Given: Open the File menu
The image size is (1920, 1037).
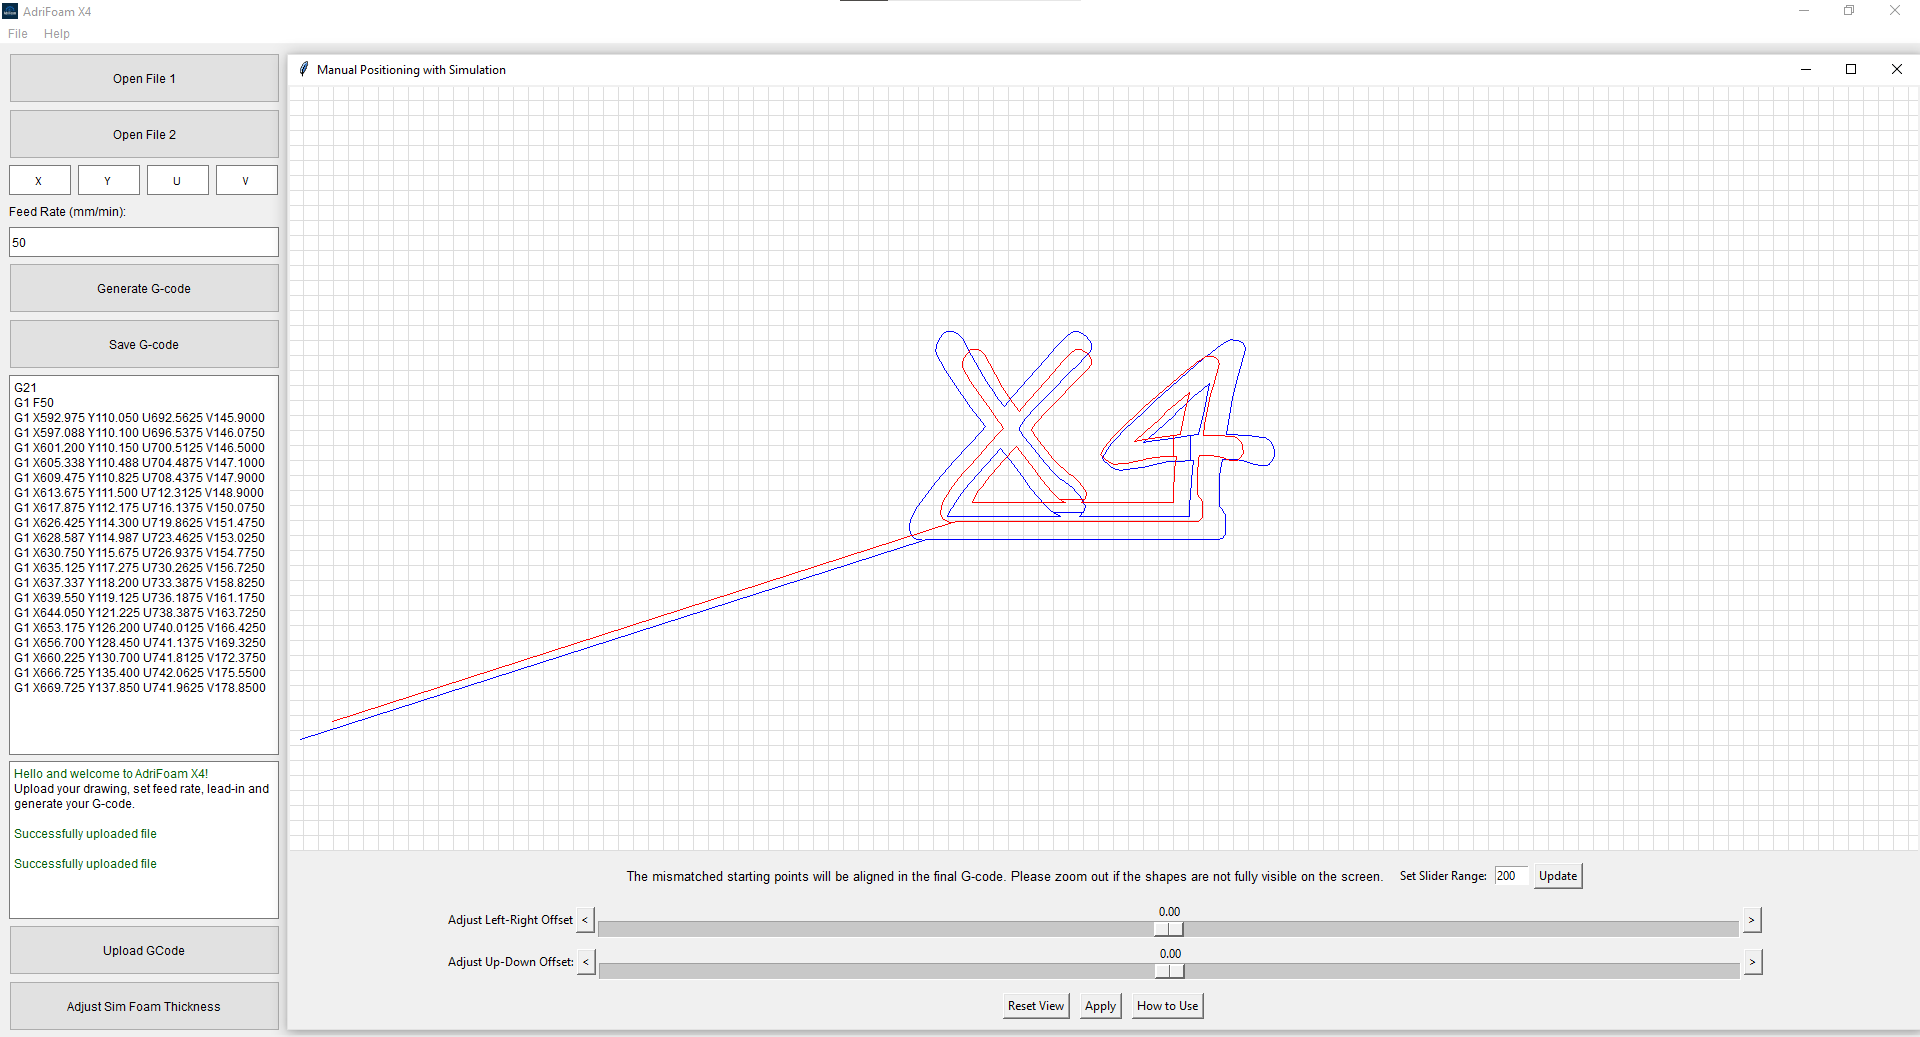Looking at the screenshot, I should point(18,34).
